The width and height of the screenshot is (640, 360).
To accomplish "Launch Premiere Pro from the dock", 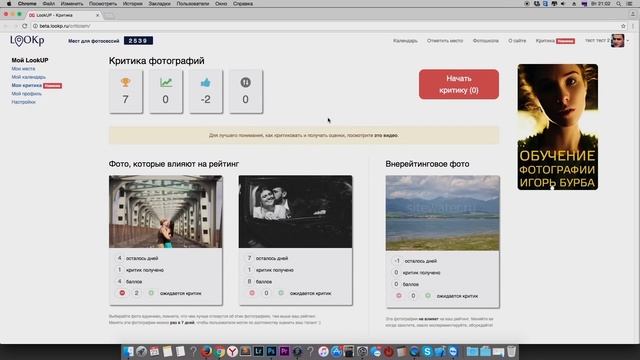I will (284, 351).
